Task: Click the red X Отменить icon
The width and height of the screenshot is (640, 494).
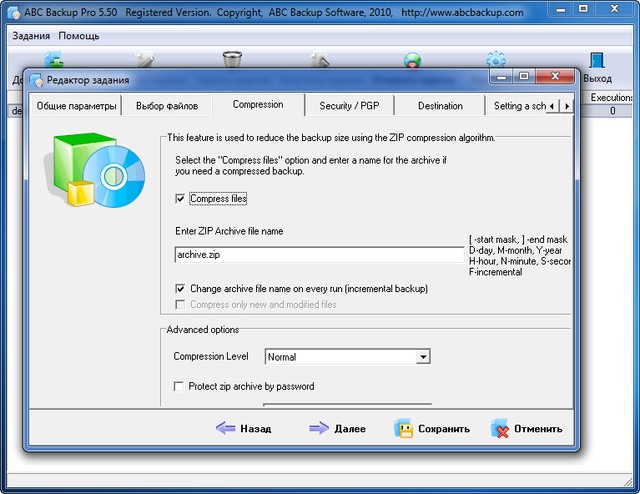Action: 501,429
